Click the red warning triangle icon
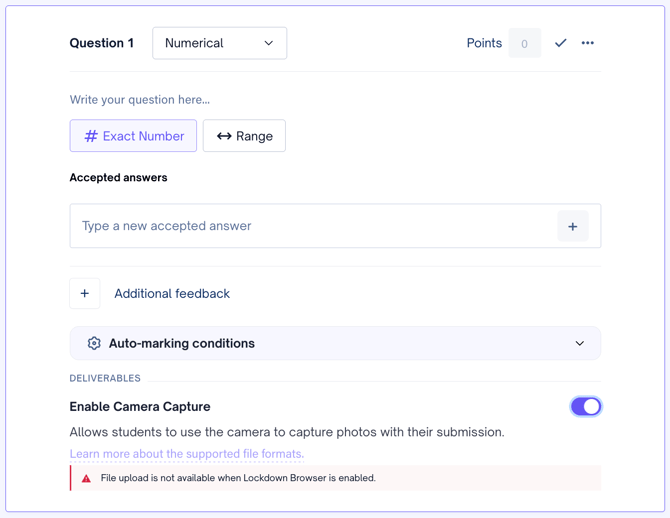Screen dimensions: 670x518 point(86,479)
